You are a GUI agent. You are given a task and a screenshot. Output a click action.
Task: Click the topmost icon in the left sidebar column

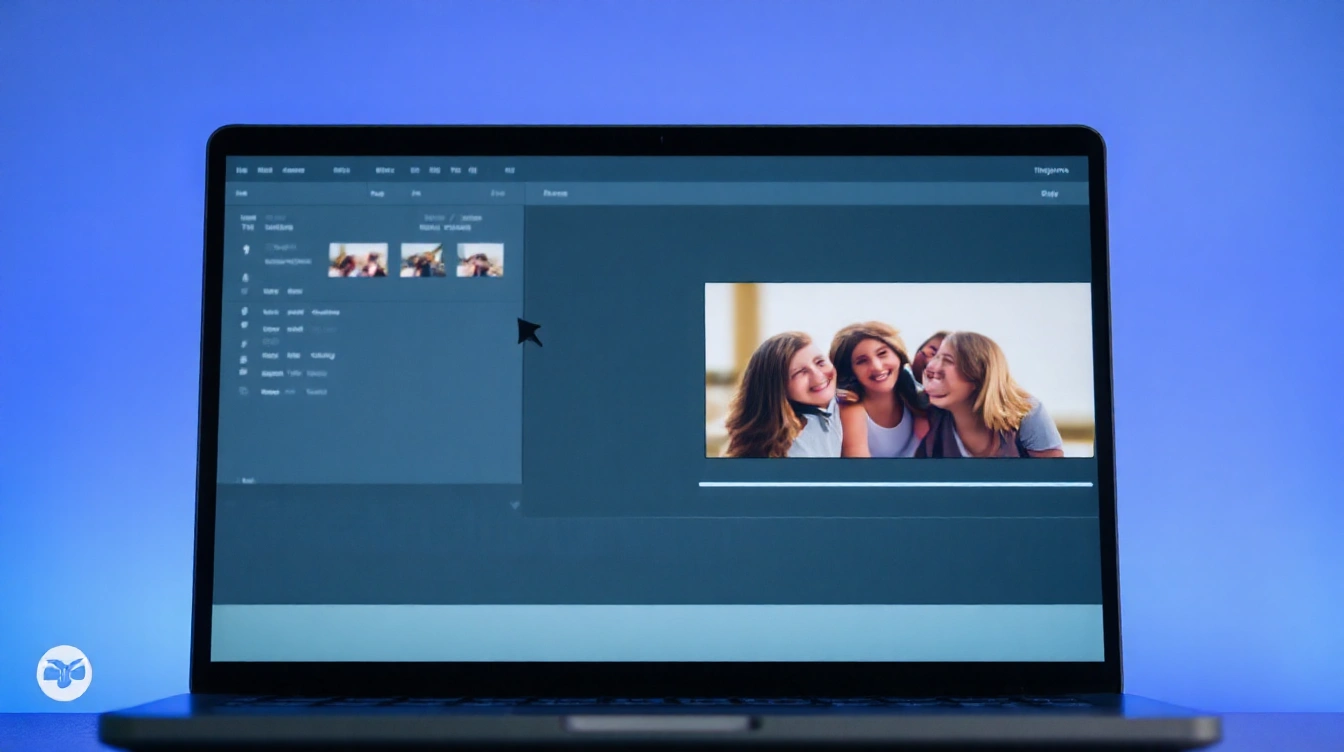click(x=246, y=249)
